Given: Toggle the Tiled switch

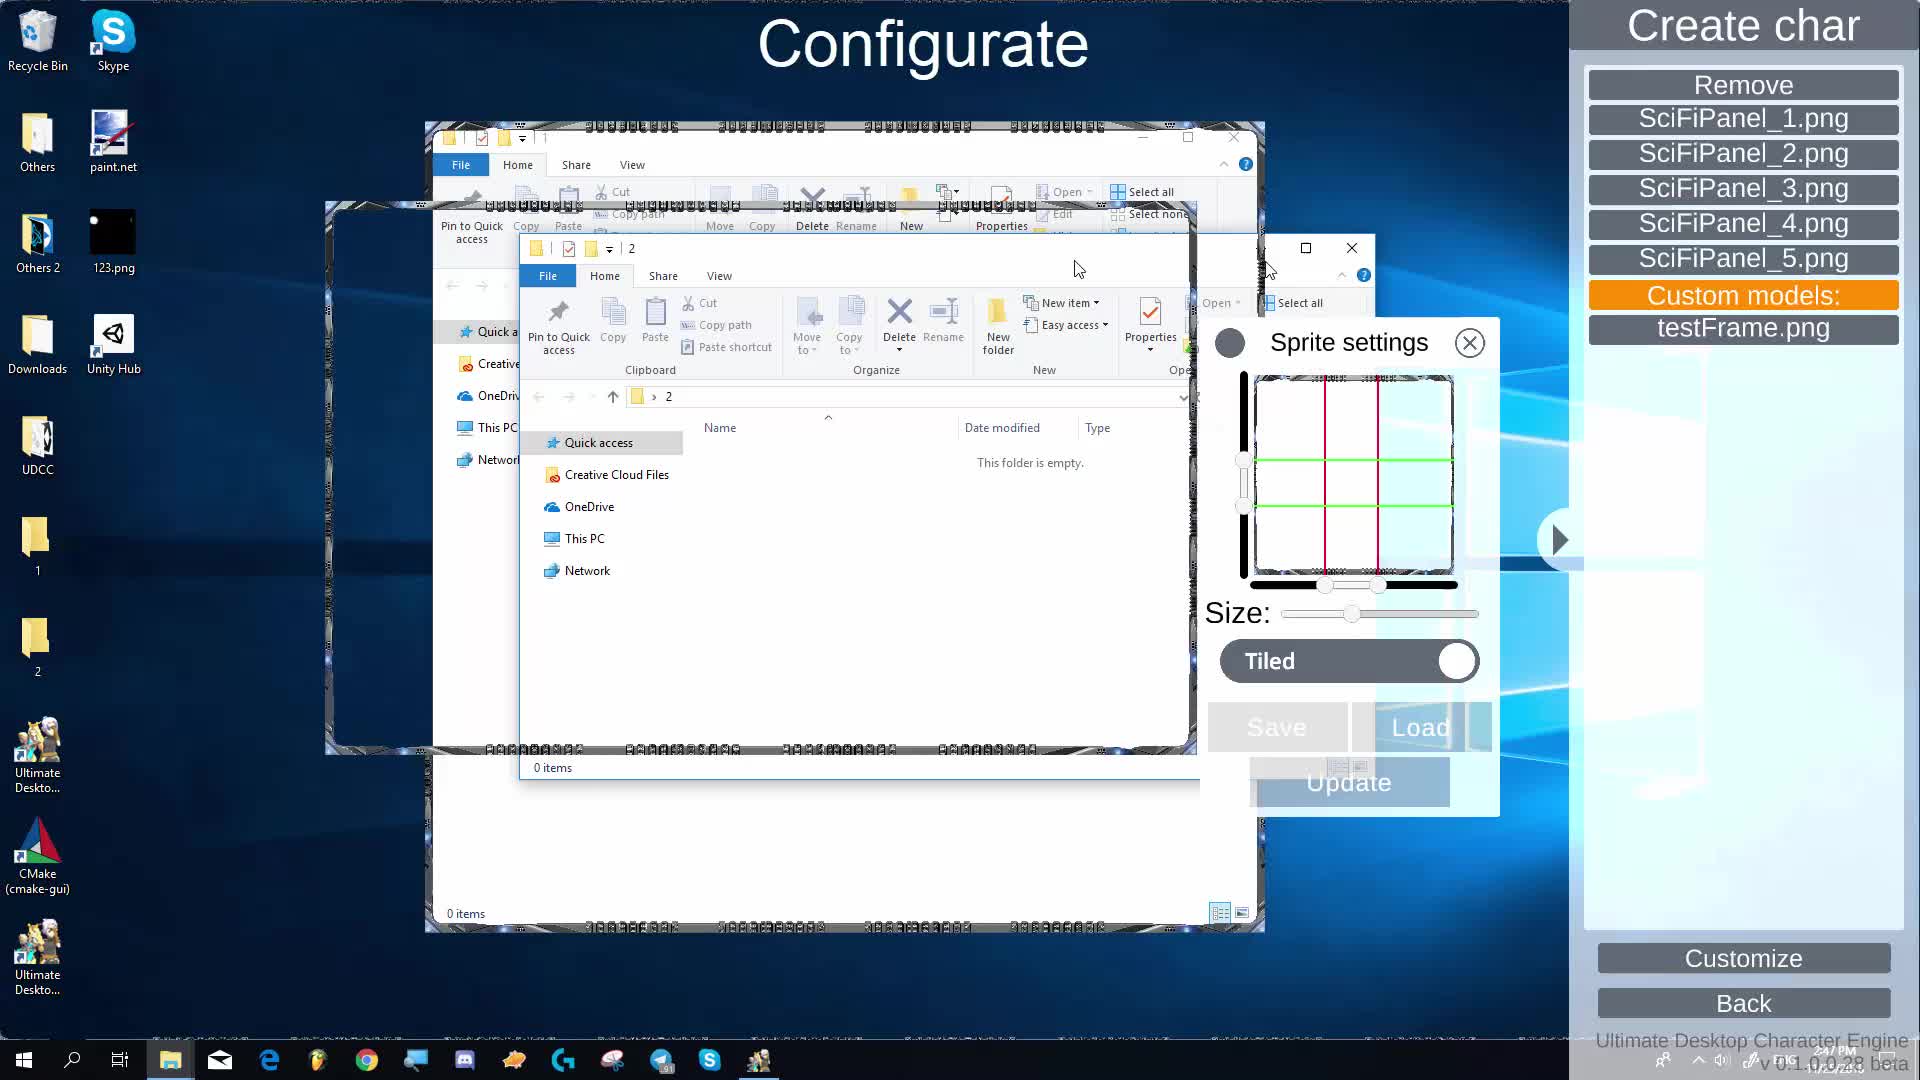Looking at the screenshot, I should [x=1349, y=661].
